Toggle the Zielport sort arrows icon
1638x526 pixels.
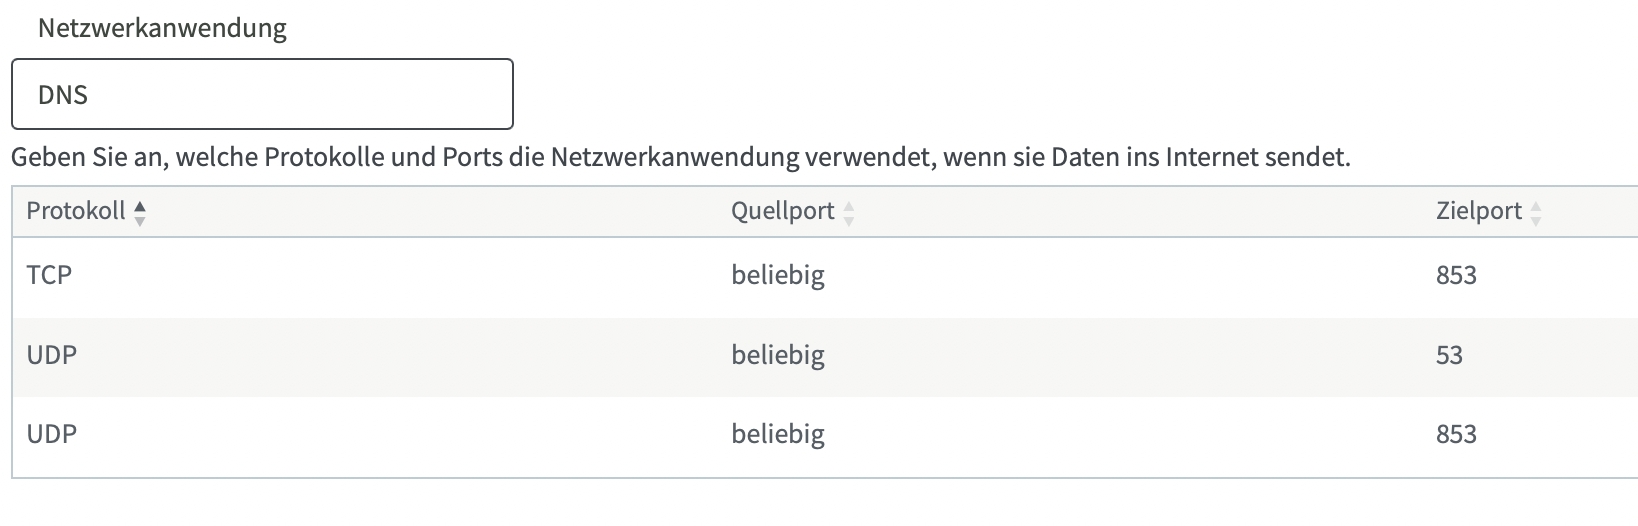coord(1536,213)
